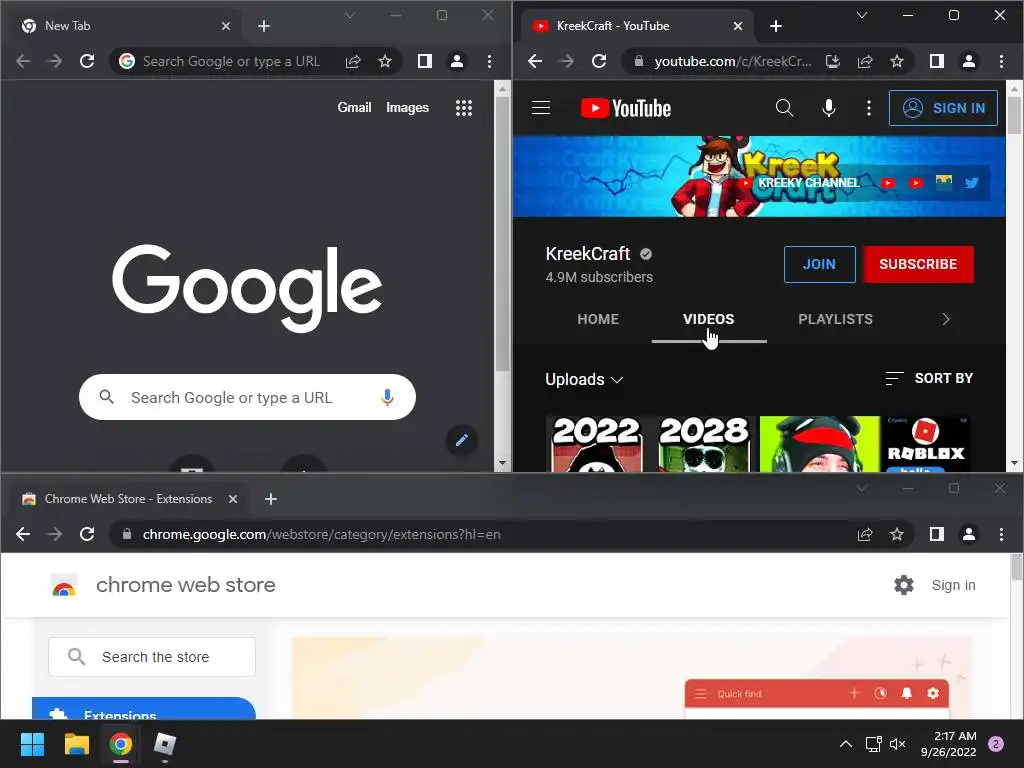Open the Gmail link
The width and height of the screenshot is (1024, 768).
[x=354, y=107]
